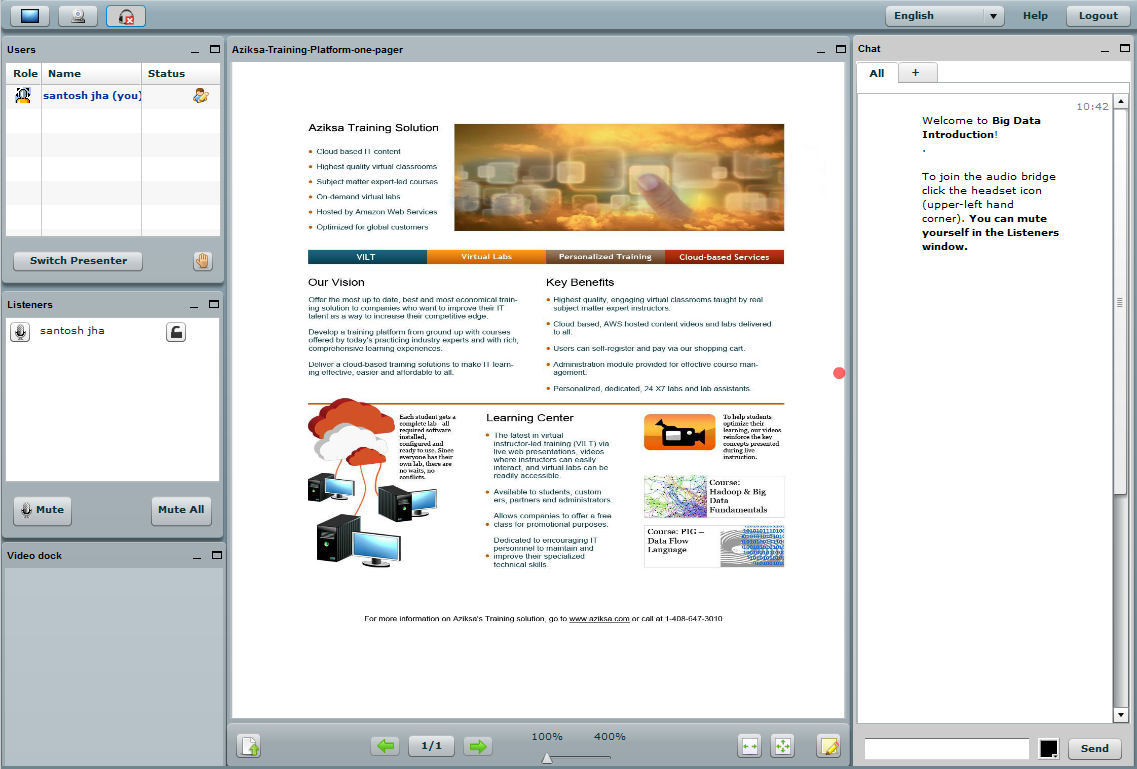Click the 400% zoom label
1137x769 pixels.
click(609, 736)
